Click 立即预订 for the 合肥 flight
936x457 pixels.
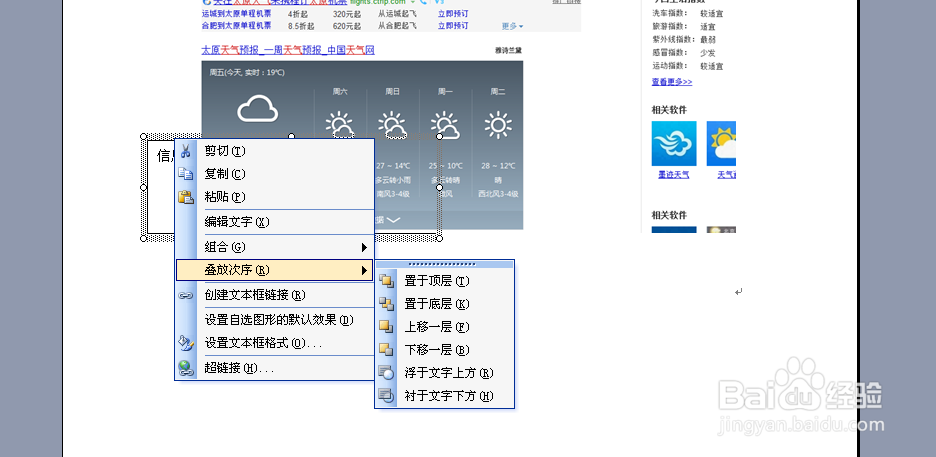(x=453, y=26)
